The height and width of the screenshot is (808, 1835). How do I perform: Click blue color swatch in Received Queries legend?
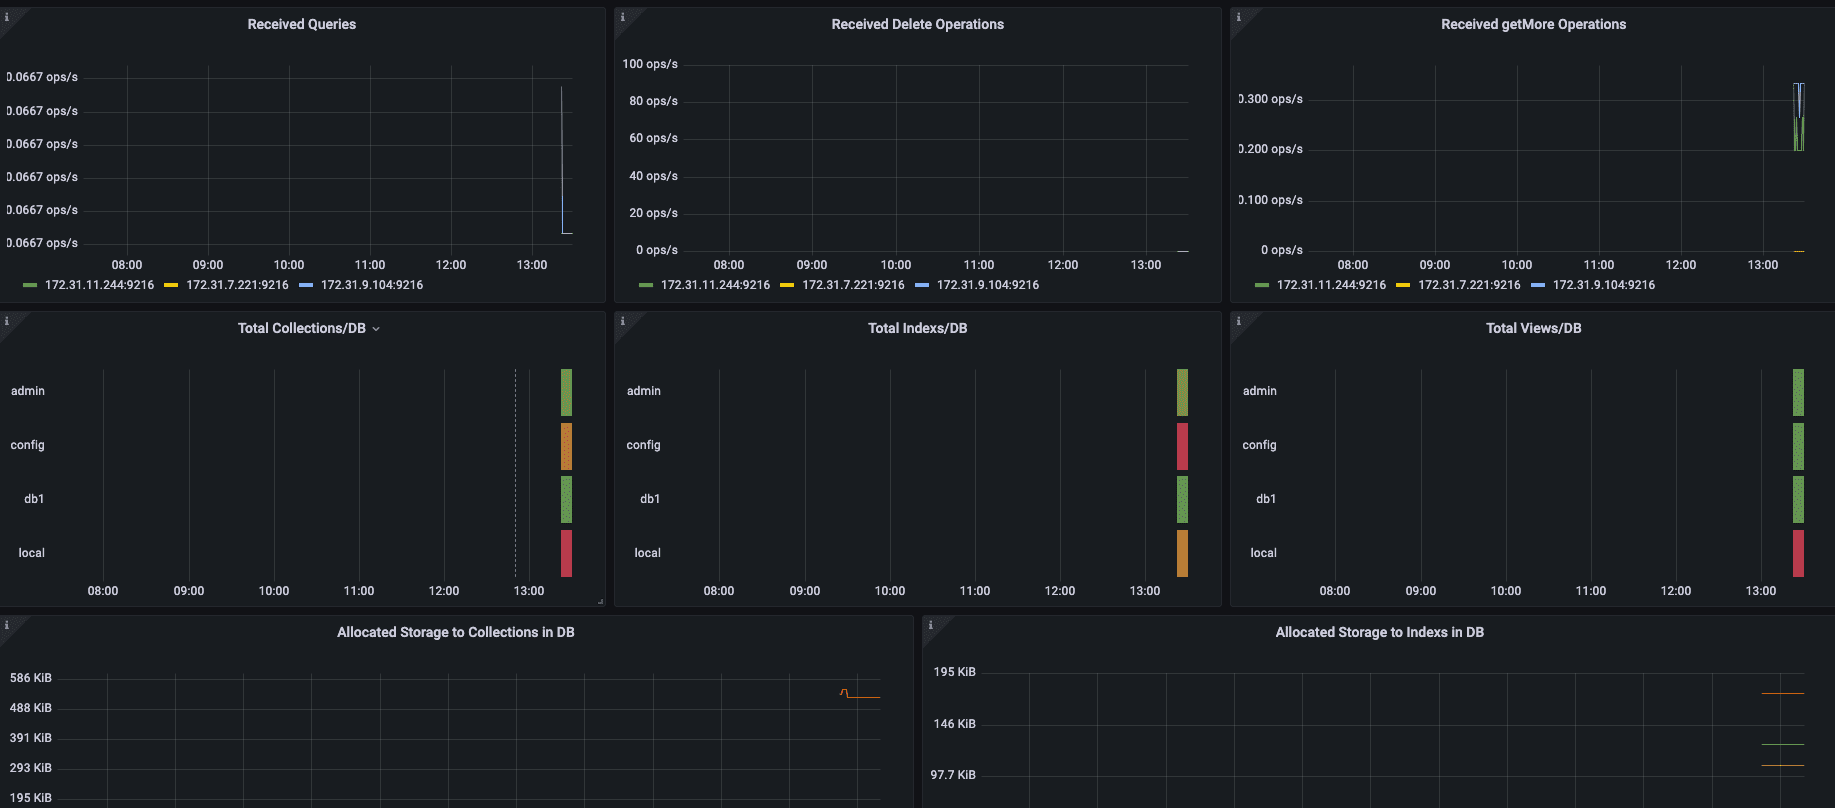[306, 286]
